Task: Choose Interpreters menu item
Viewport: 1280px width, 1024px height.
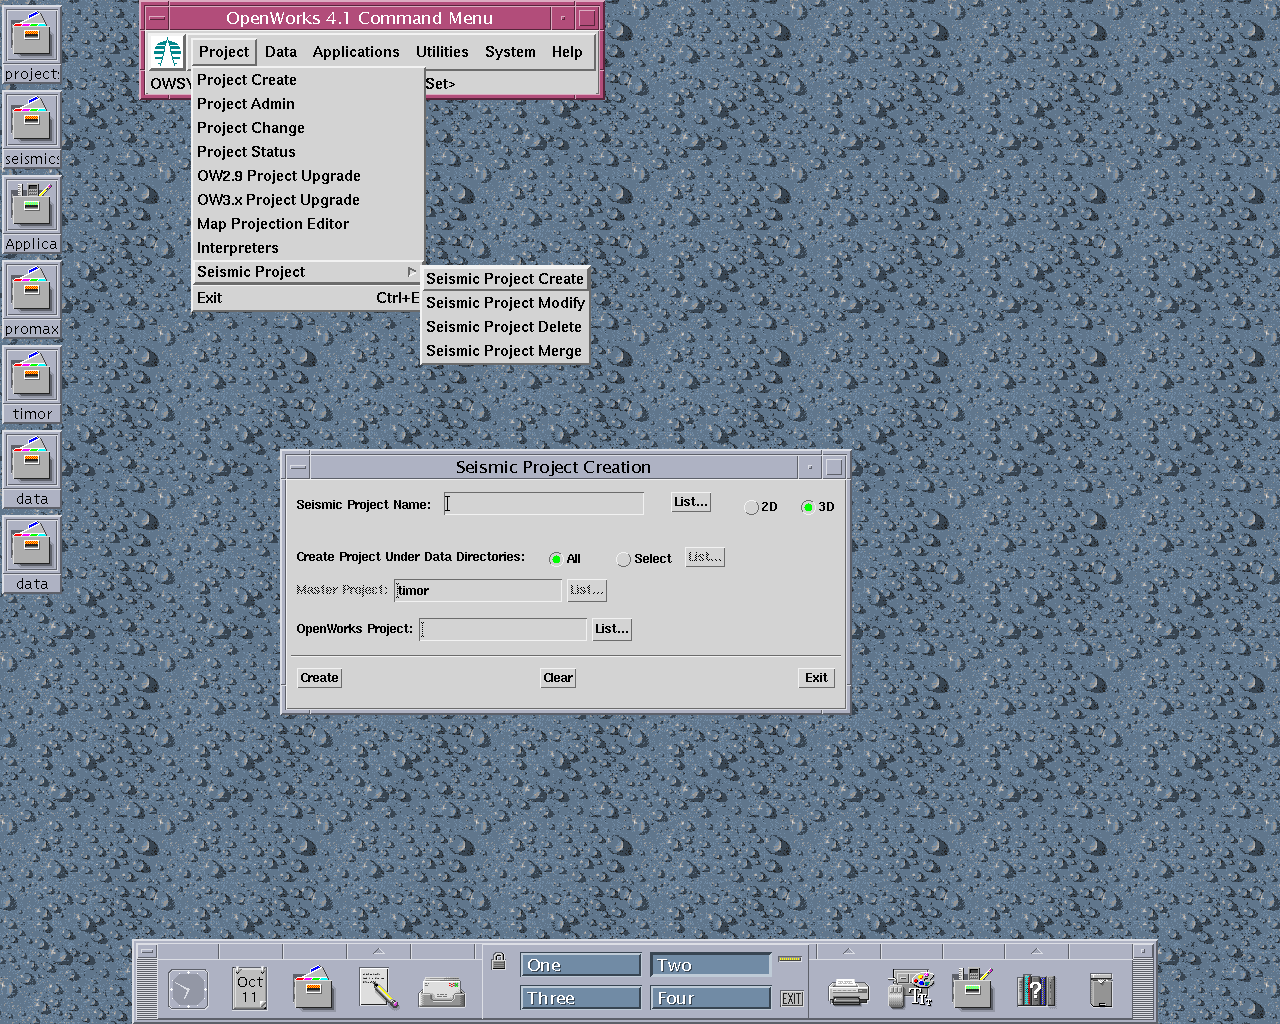Action: tap(308, 248)
